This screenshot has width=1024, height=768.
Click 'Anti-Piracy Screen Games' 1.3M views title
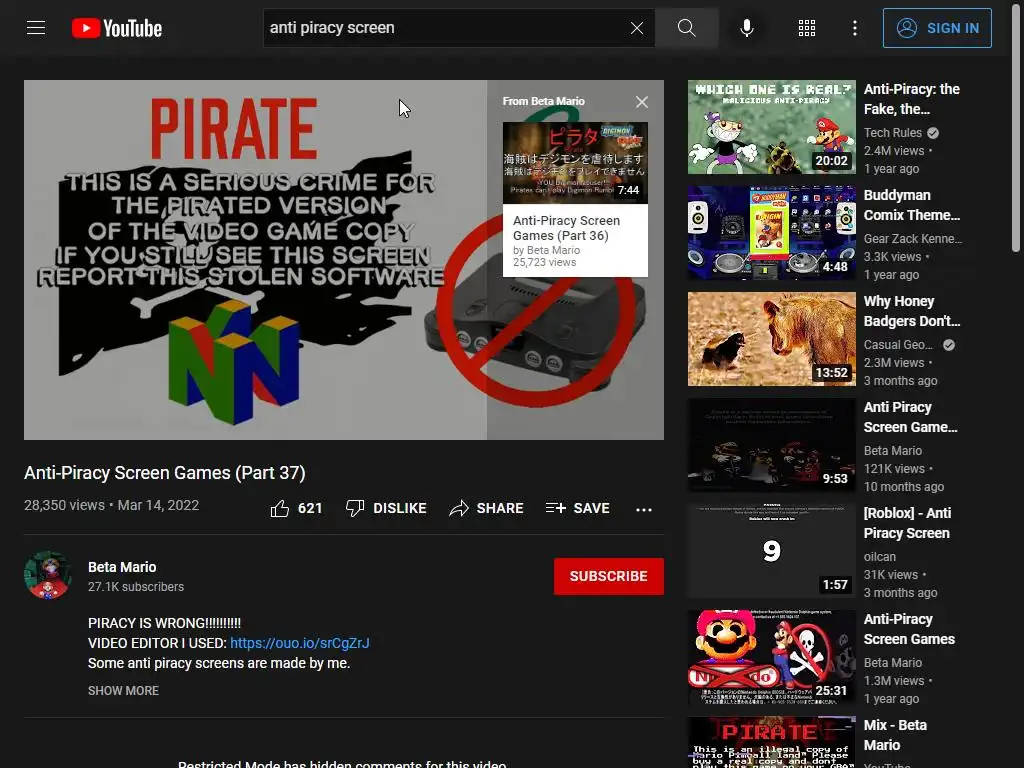coord(909,629)
